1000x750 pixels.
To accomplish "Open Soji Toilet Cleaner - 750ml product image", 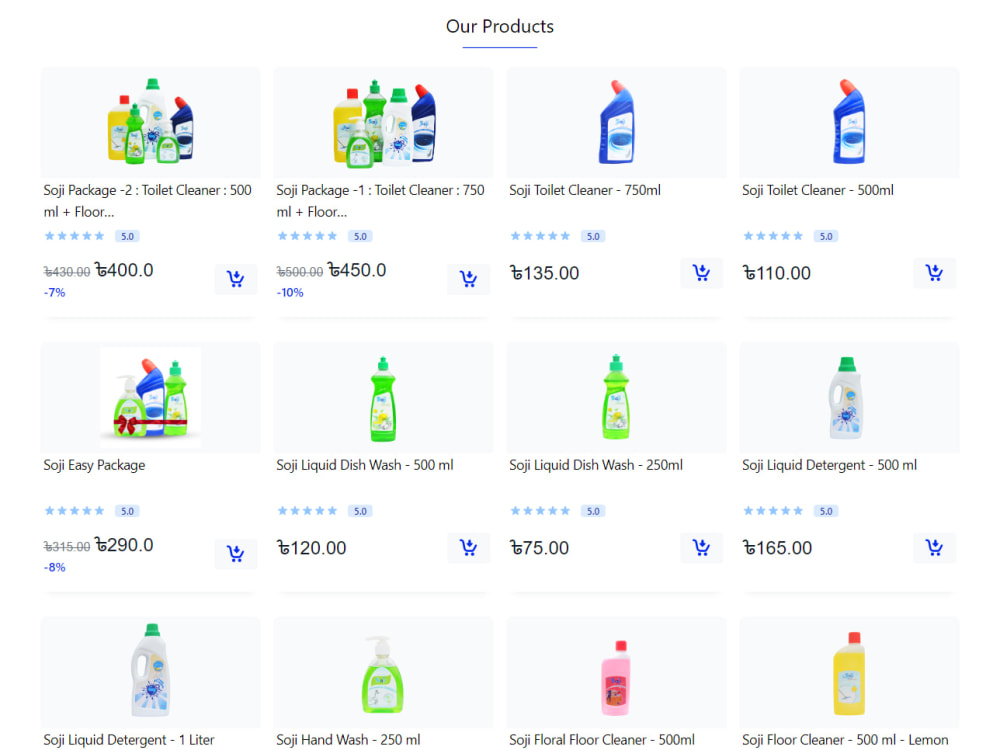I will pyautogui.click(x=616, y=122).
